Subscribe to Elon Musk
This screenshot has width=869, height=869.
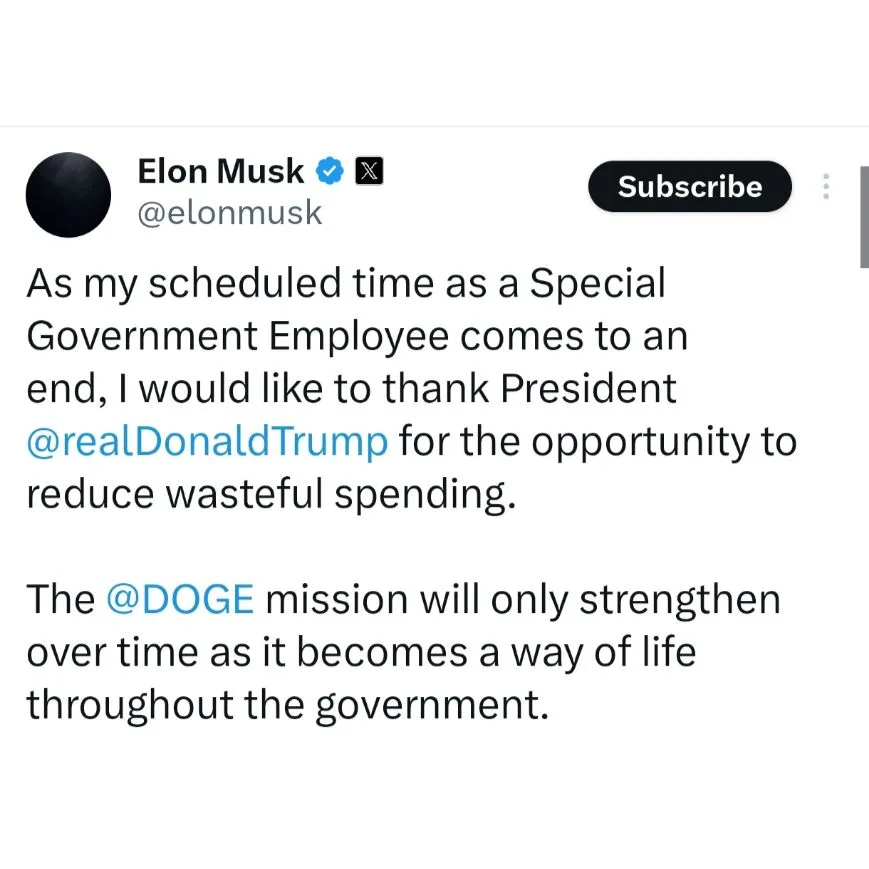coord(690,186)
